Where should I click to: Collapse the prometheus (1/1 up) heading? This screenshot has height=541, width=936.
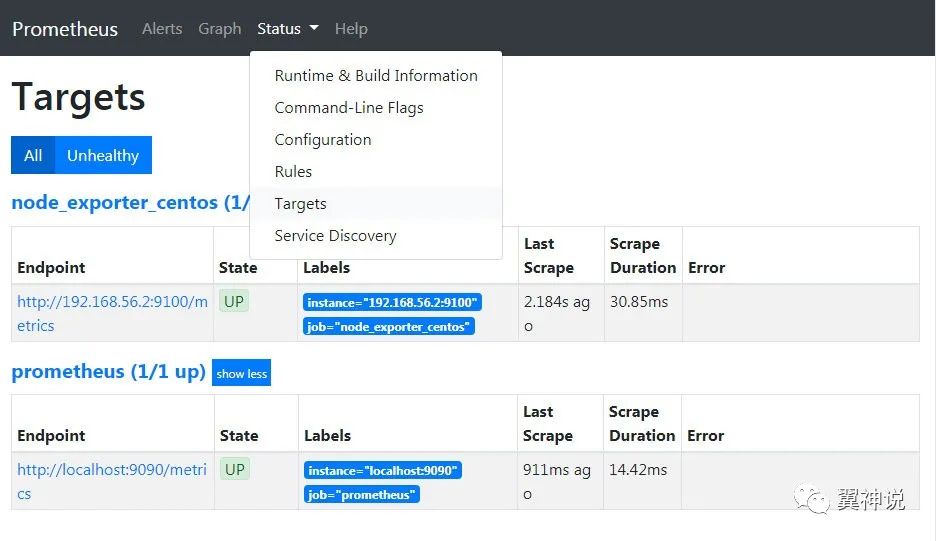108,372
